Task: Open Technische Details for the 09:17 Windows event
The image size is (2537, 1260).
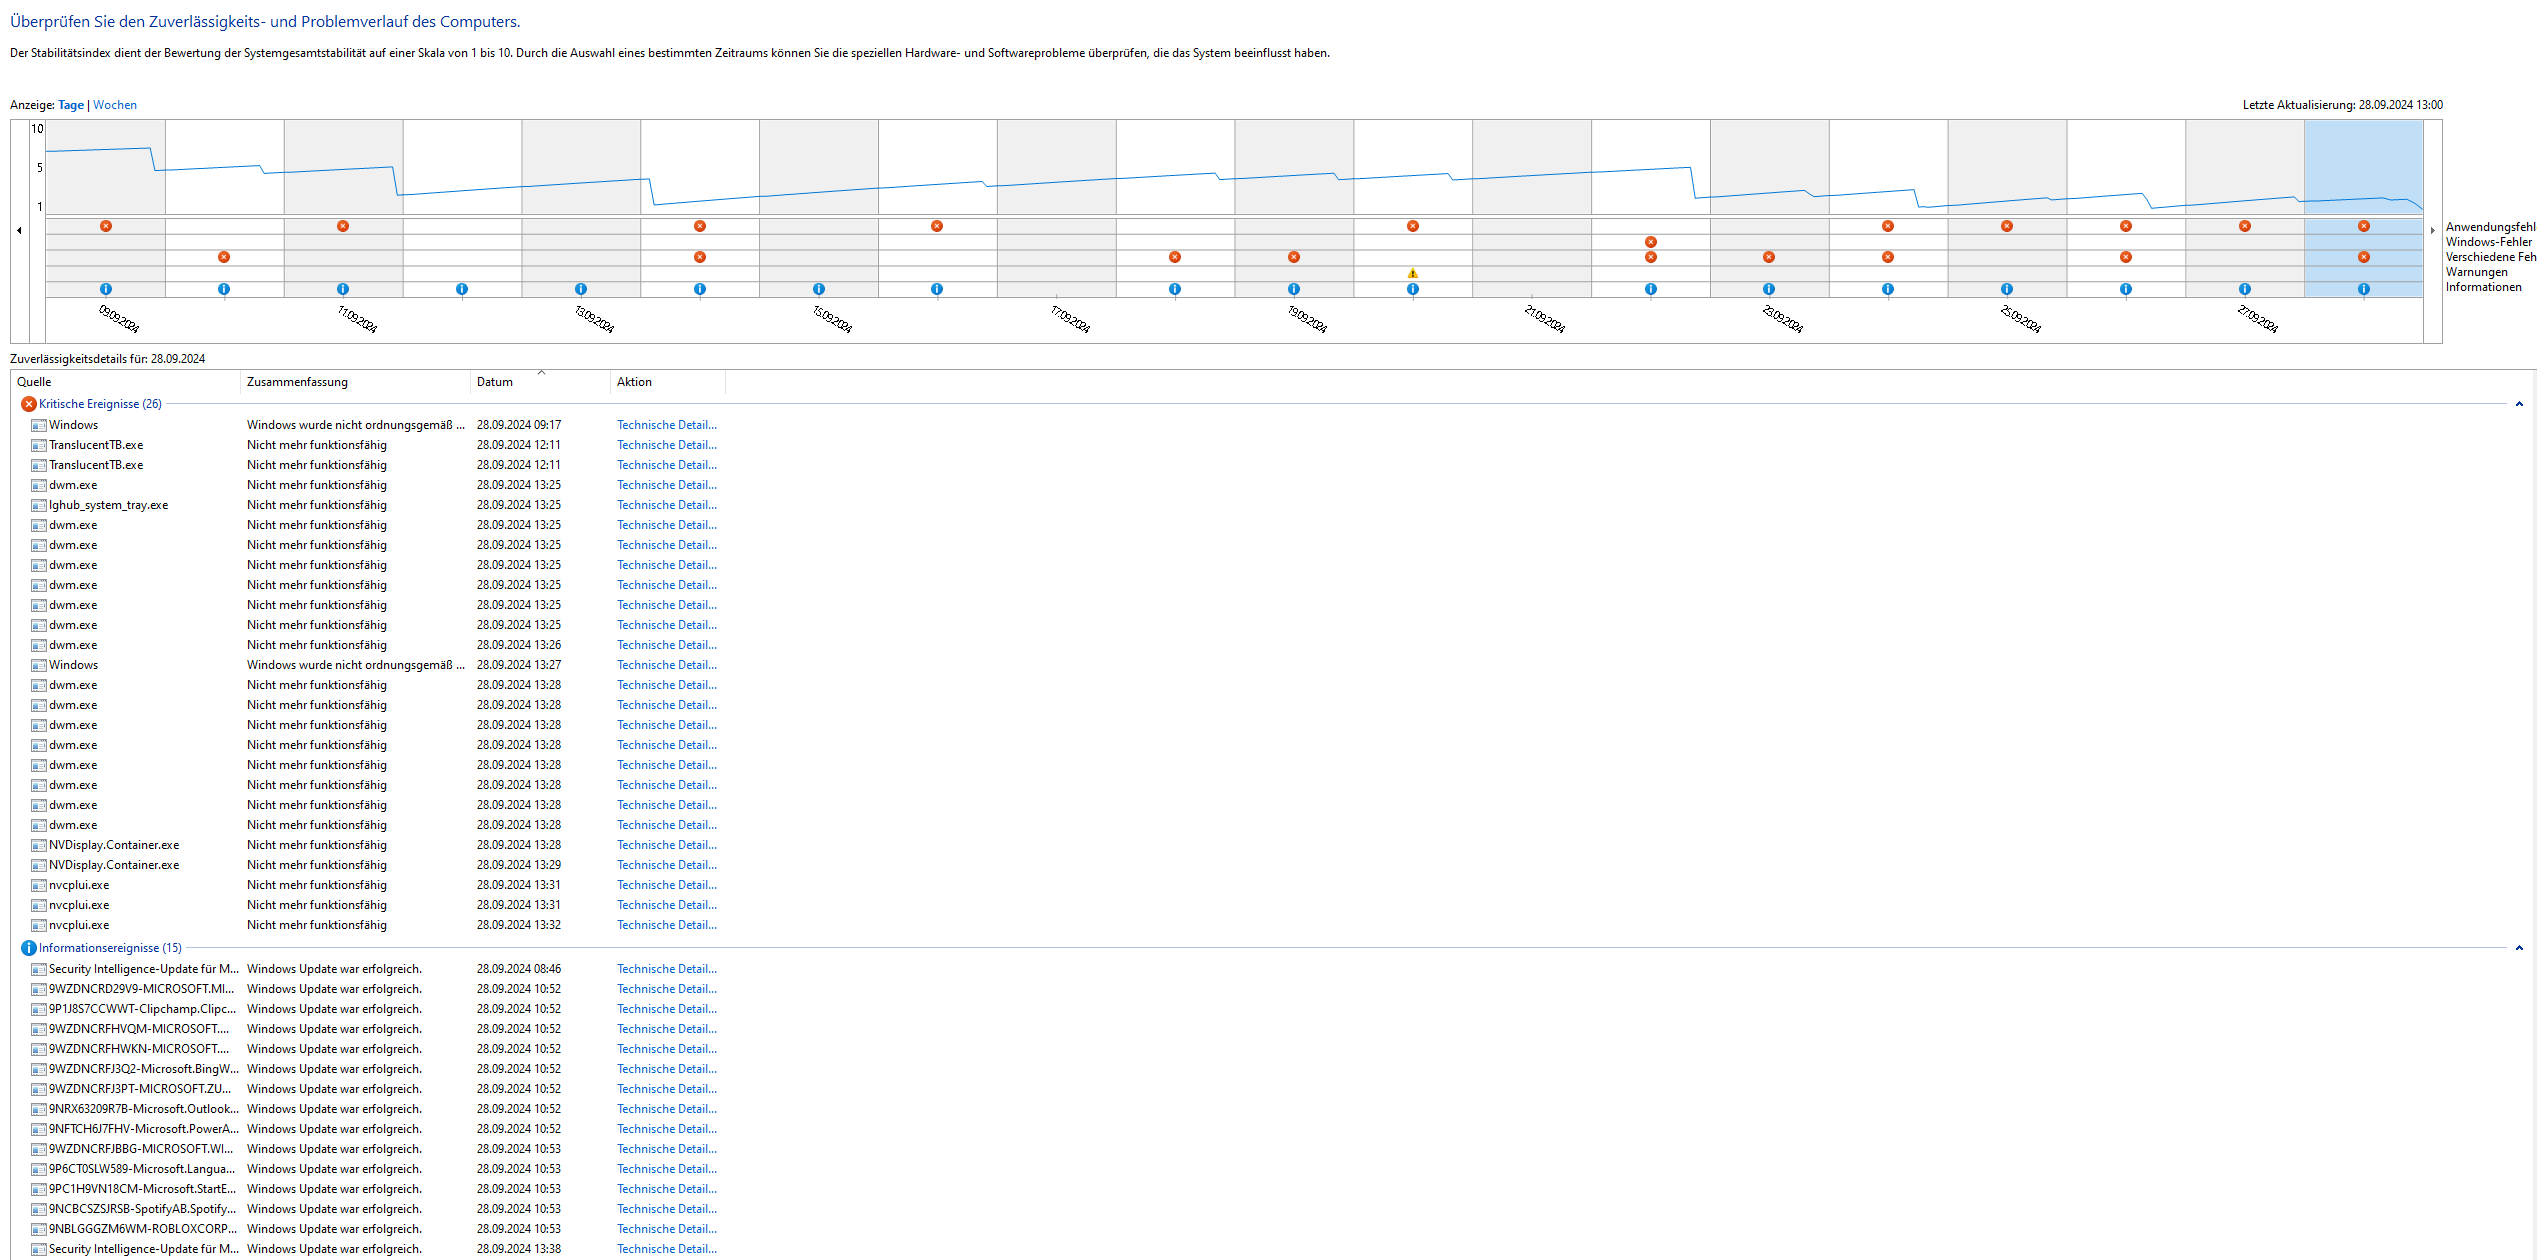Action: click(666, 425)
